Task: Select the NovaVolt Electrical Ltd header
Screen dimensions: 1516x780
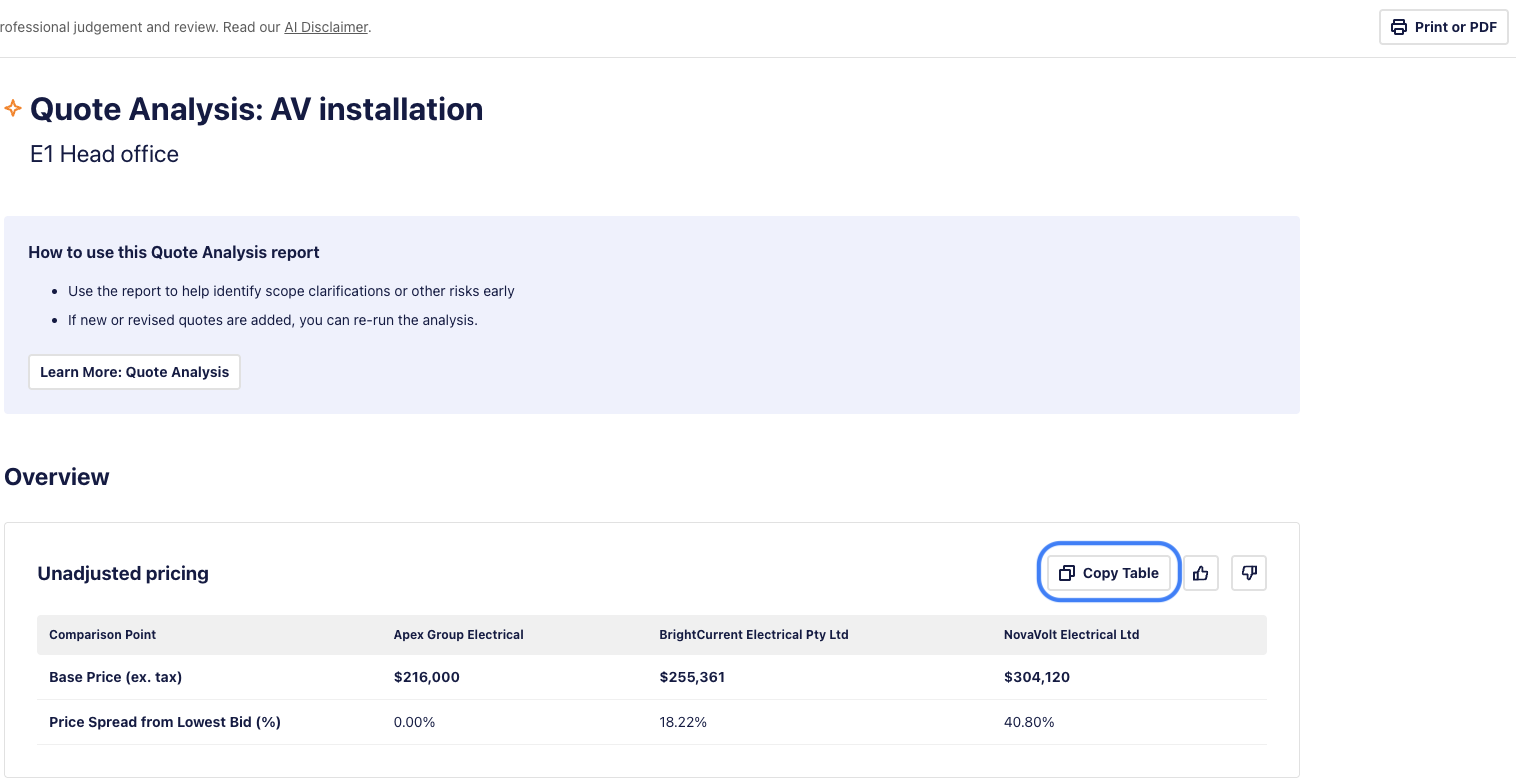Action: click(1071, 635)
